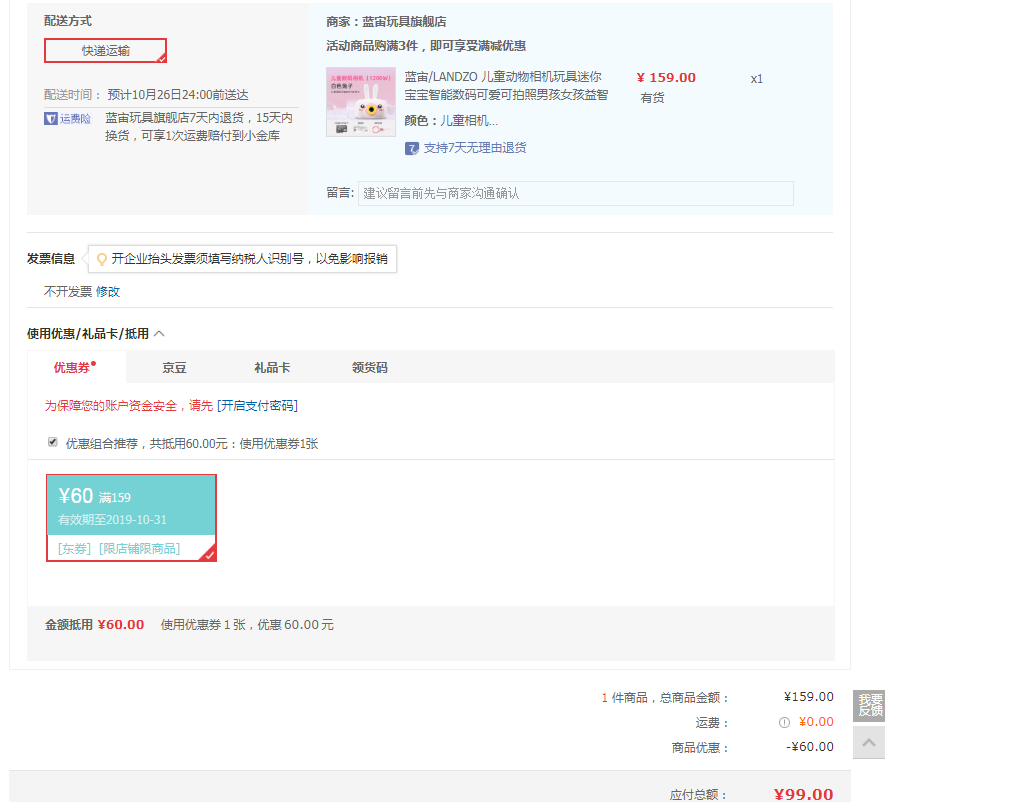The height and width of the screenshot is (802, 1012).
Task: Open the pink children's camera product thumbnail
Action: (361, 102)
